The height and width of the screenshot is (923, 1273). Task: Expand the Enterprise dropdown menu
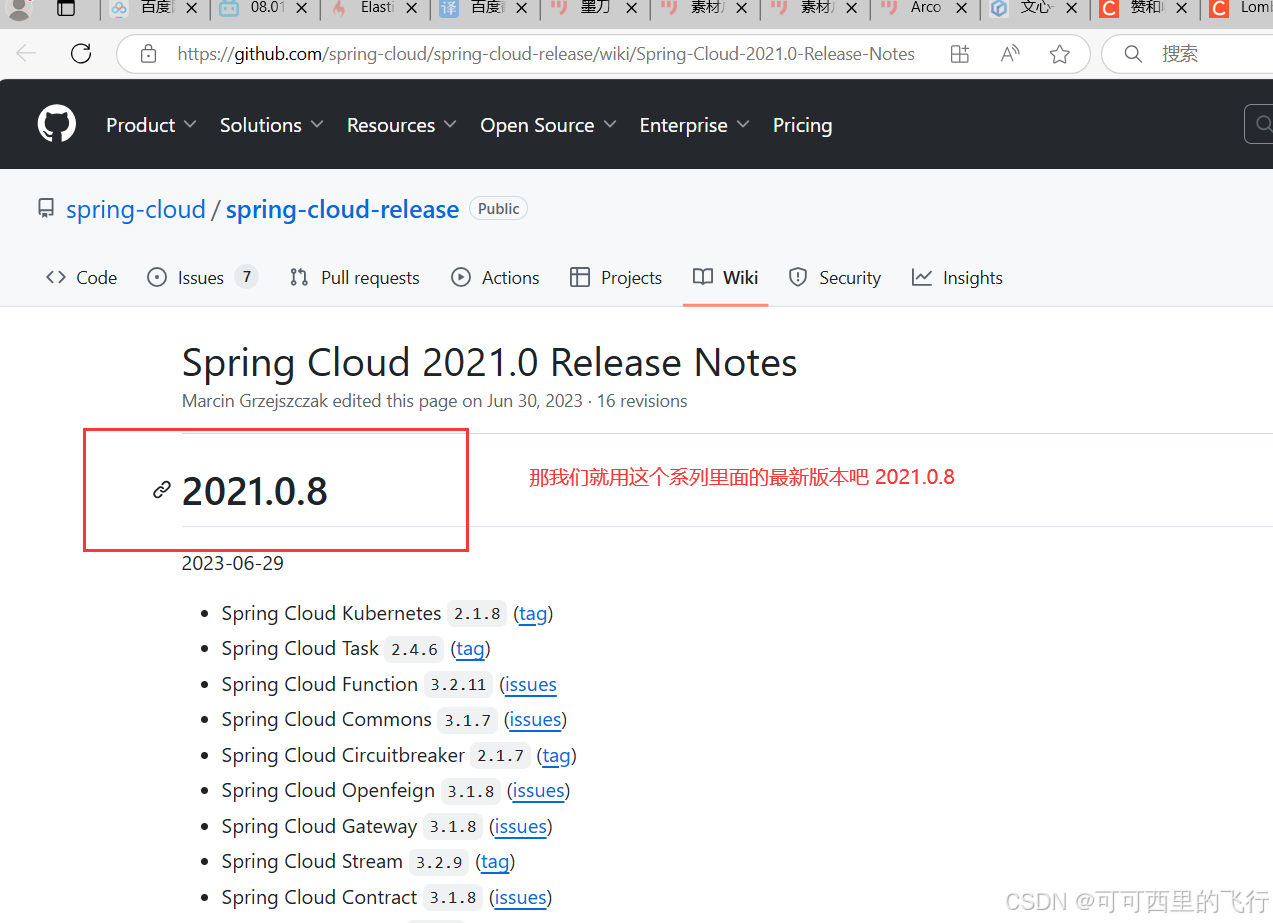click(695, 125)
